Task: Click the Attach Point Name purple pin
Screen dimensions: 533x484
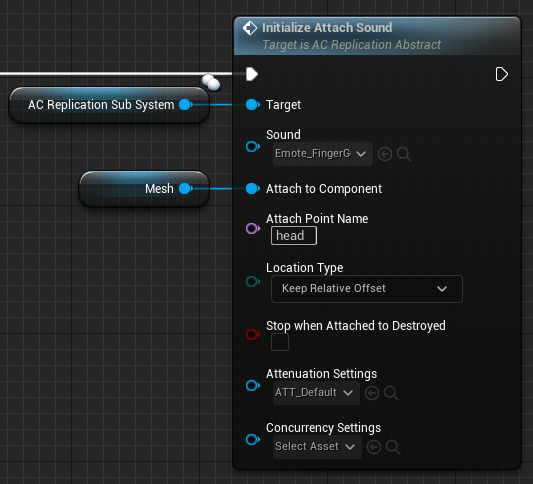Action: click(253, 228)
